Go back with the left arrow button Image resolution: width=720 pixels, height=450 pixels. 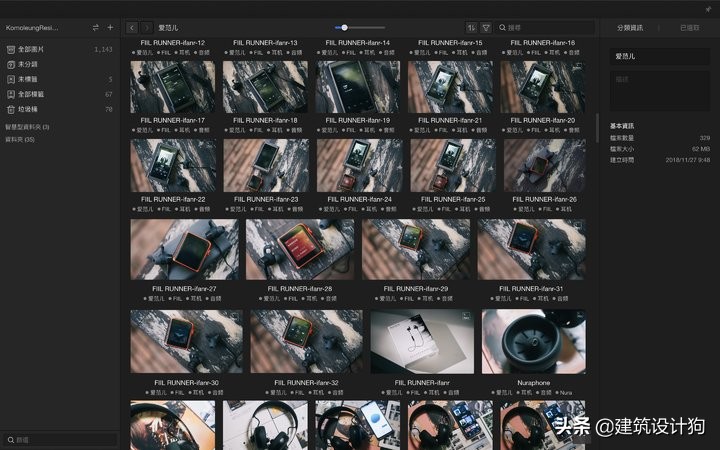[134, 28]
